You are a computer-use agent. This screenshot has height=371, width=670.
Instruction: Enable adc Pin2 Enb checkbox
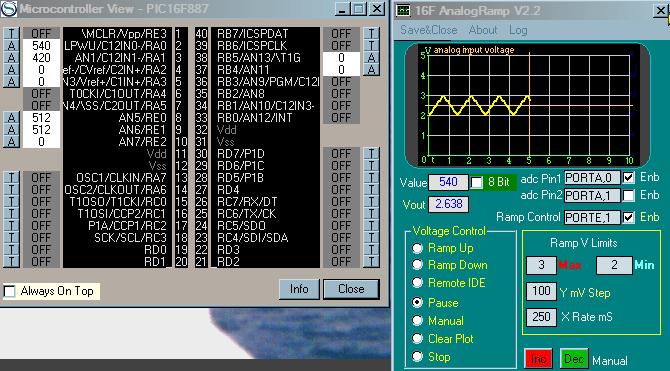click(x=629, y=195)
